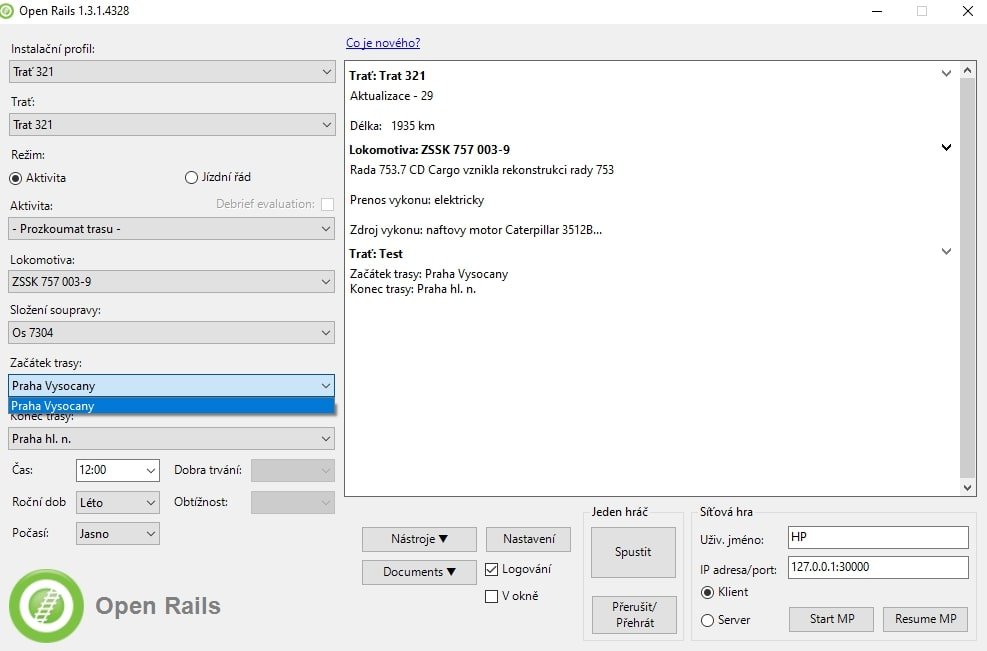
Task: Open the Počasí dropdown Jasno
Action: tap(118, 534)
